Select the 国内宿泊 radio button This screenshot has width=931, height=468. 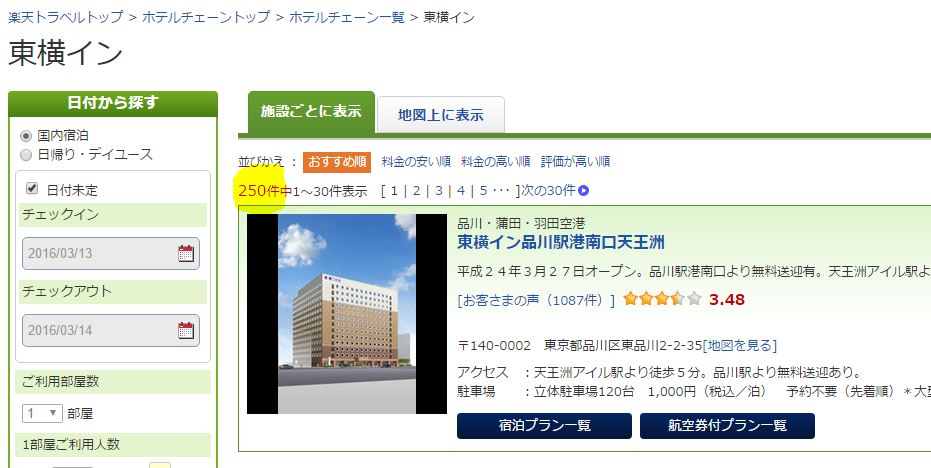click(x=26, y=136)
